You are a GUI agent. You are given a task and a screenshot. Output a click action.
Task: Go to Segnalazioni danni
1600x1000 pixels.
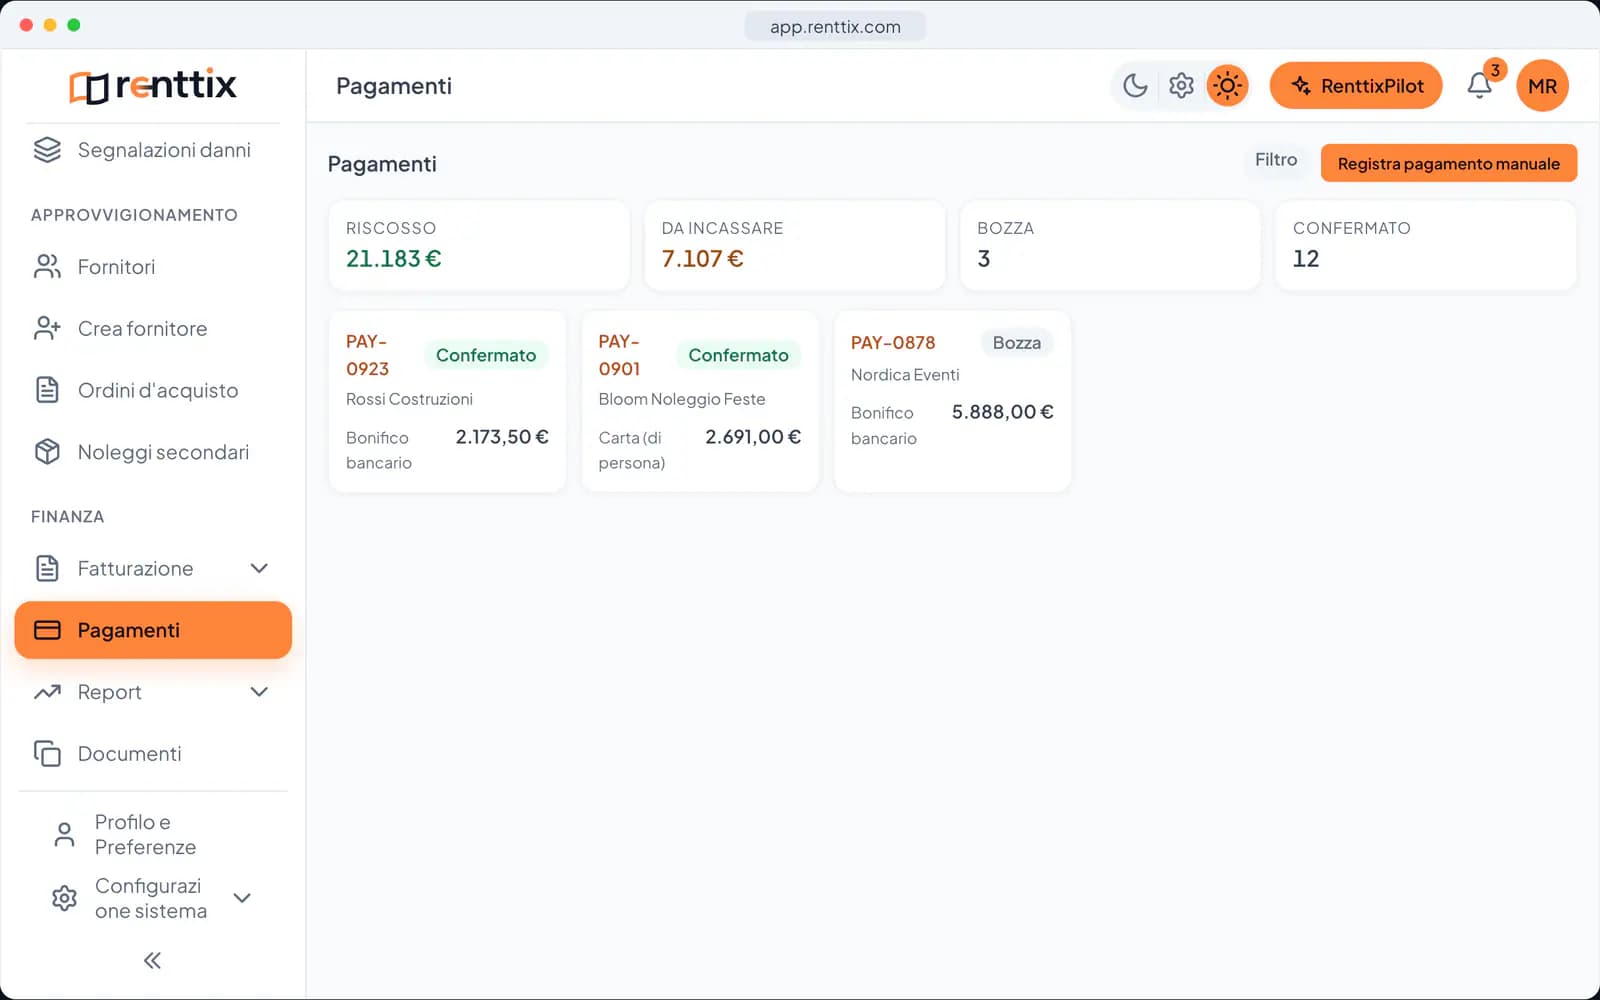[153, 150]
